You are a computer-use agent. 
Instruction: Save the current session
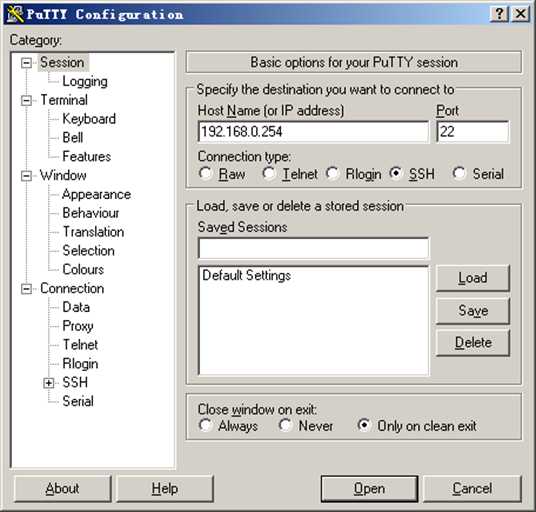point(473,311)
